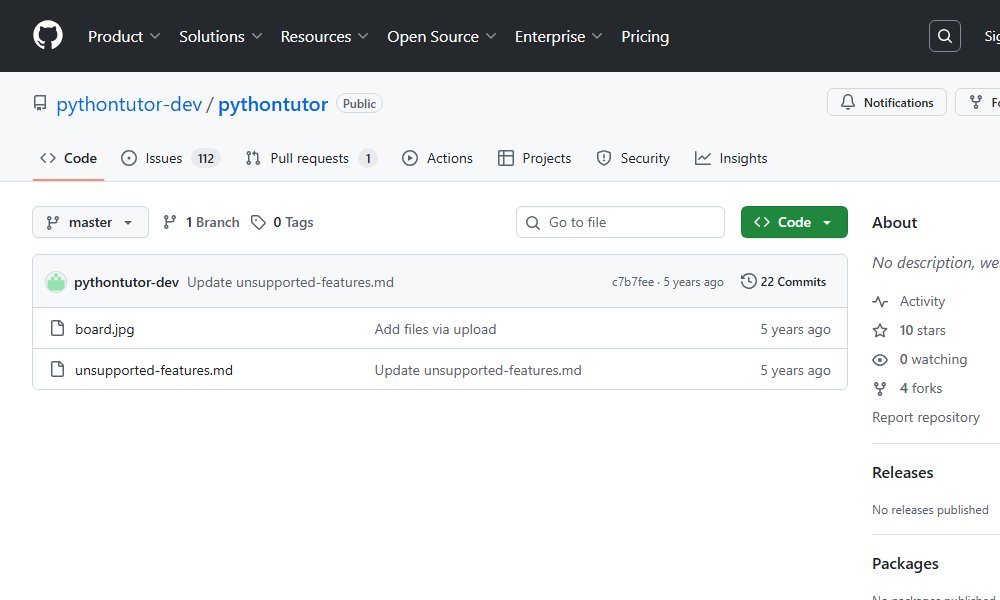The height and width of the screenshot is (600, 1000).
Task: View the 0 Tags link
Action: tap(282, 222)
